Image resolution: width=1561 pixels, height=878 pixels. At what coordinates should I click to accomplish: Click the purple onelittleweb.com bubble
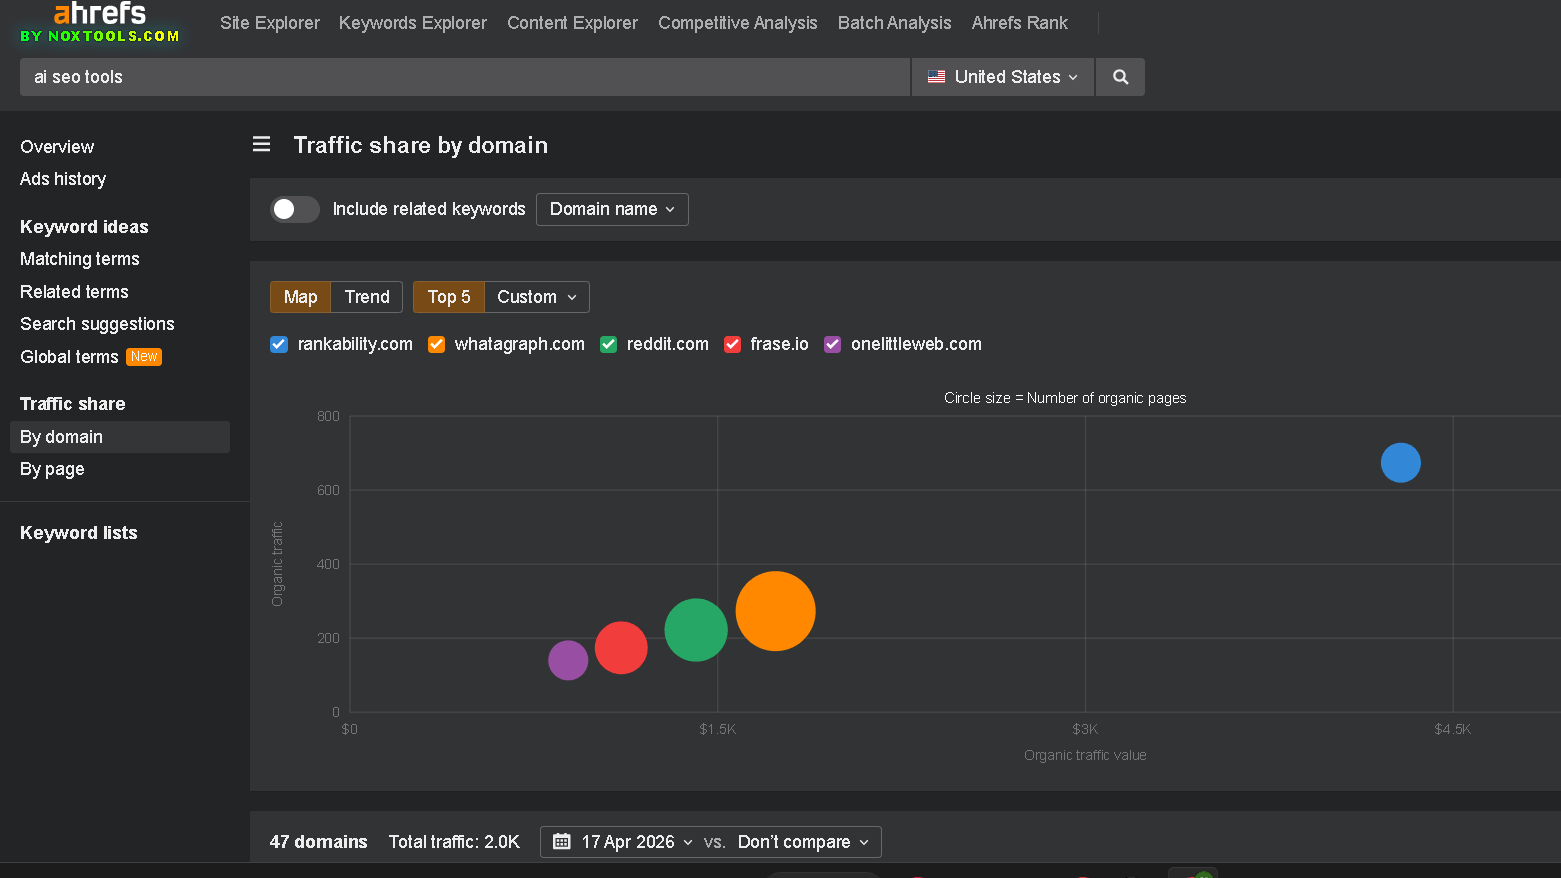click(x=568, y=660)
